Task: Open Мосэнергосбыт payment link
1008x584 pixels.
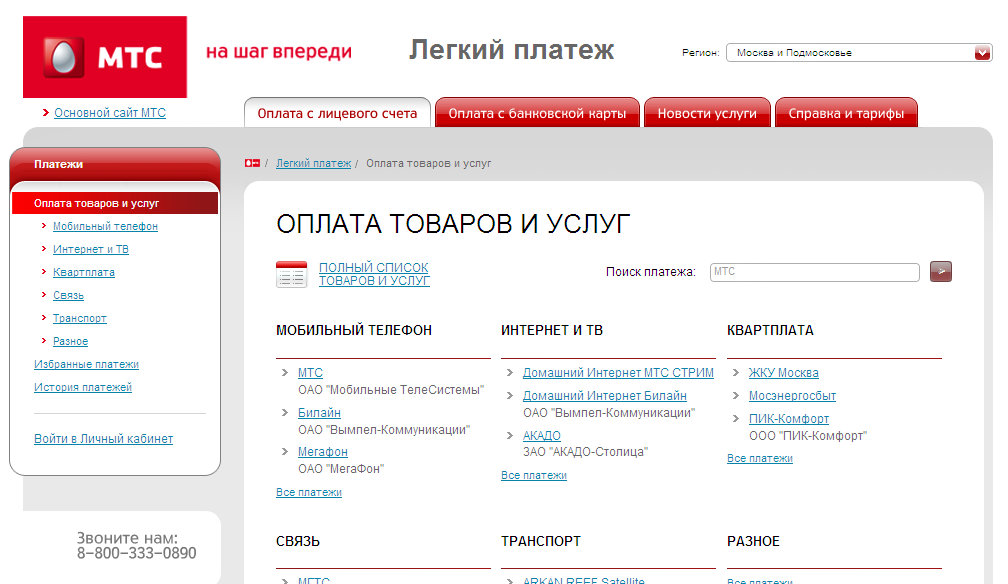Action: [792, 396]
